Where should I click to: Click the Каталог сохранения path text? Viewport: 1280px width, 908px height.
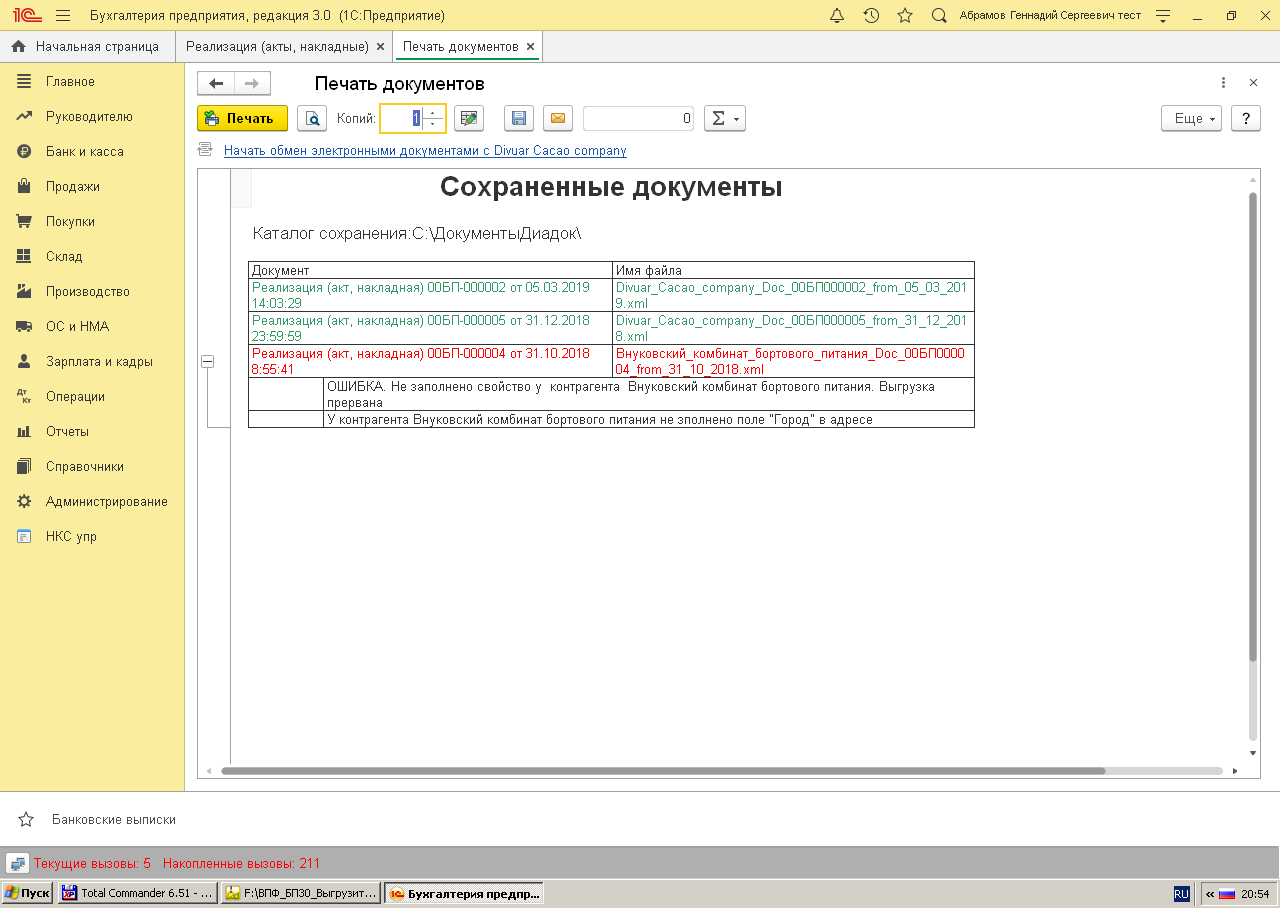[x=417, y=233]
